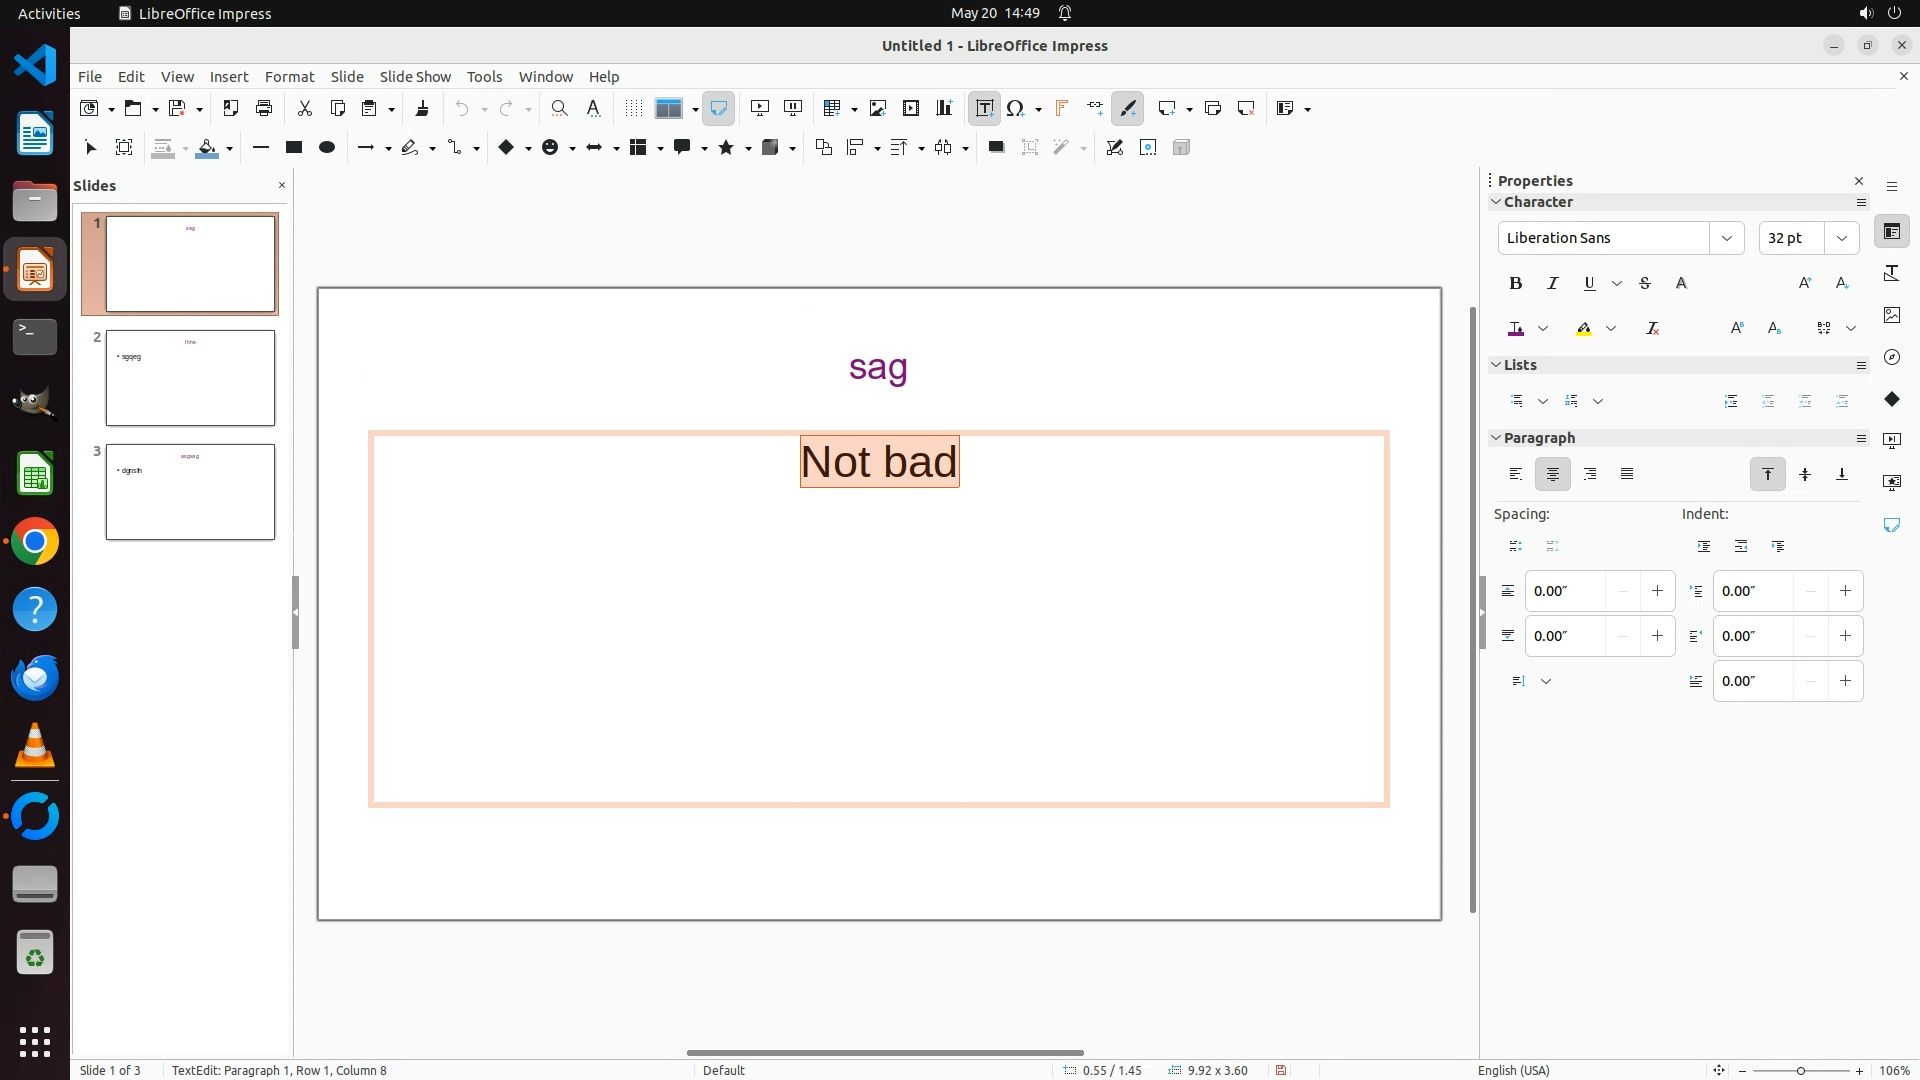Screen dimensions: 1920x1080
Task: Select the Ellipse shape tool
Action: (326, 148)
